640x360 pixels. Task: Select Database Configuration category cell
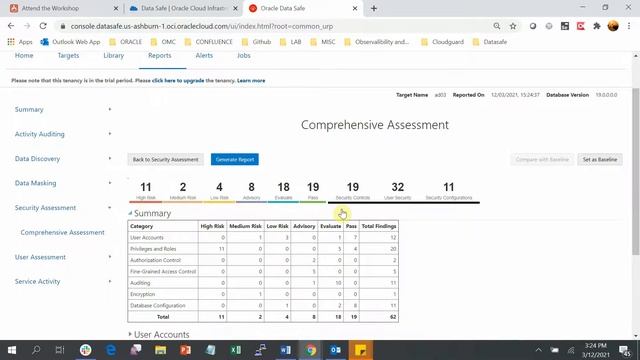tap(163, 305)
